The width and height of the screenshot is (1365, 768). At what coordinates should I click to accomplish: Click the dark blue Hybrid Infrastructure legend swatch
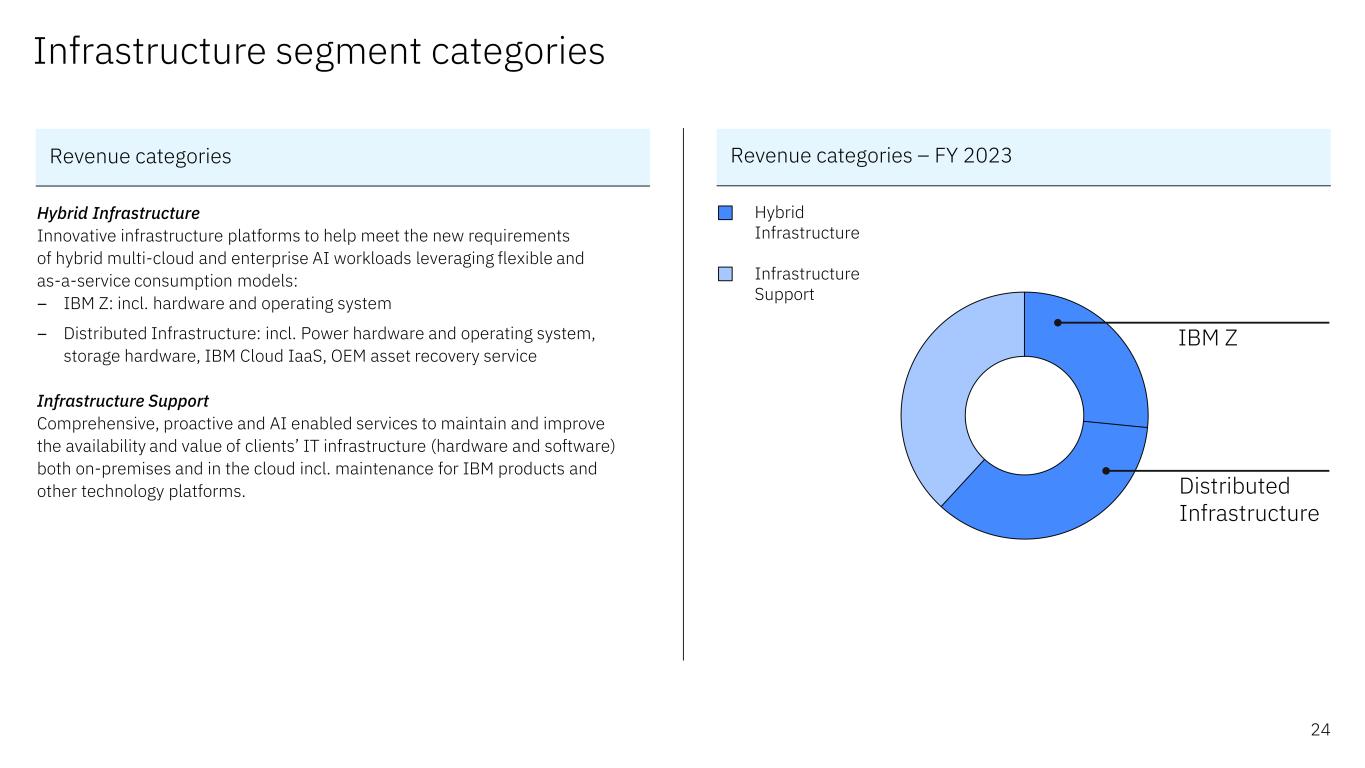tap(726, 213)
